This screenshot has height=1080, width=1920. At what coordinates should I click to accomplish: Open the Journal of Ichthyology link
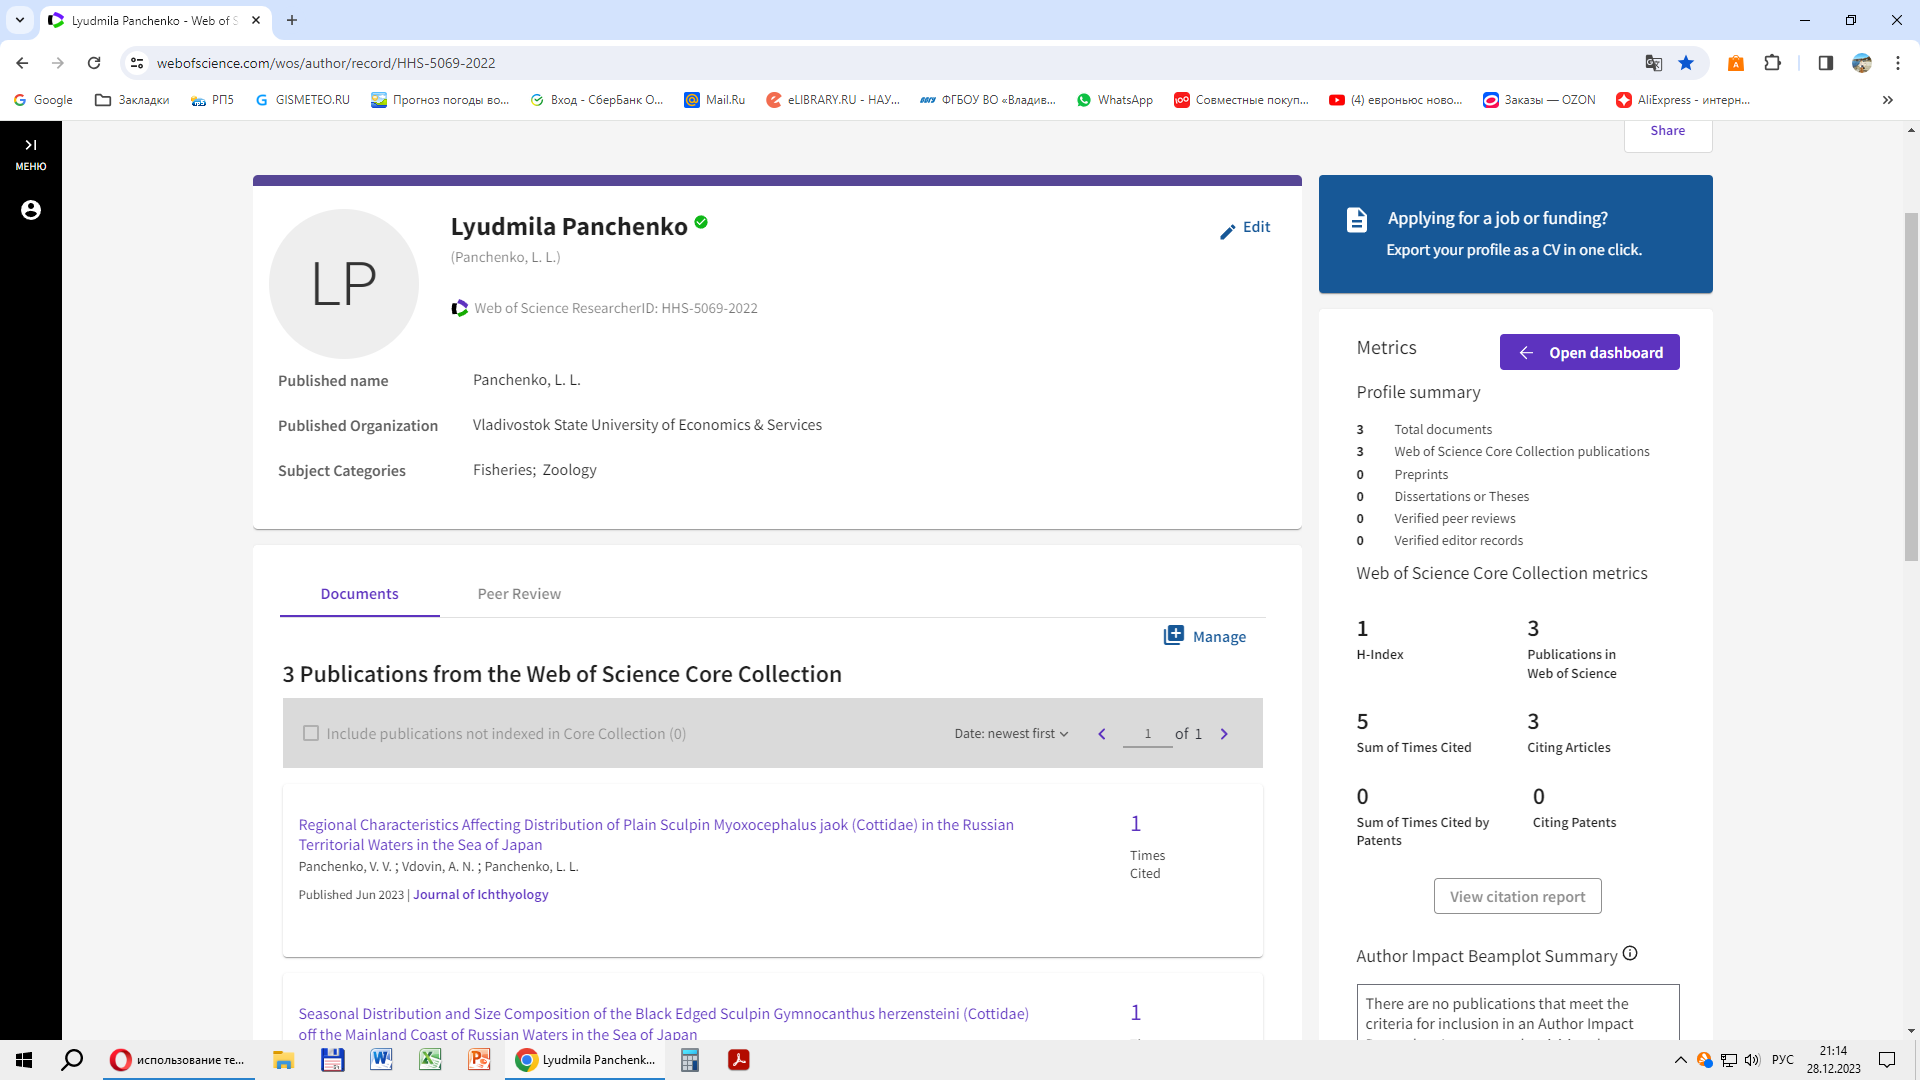[x=481, y=895]
